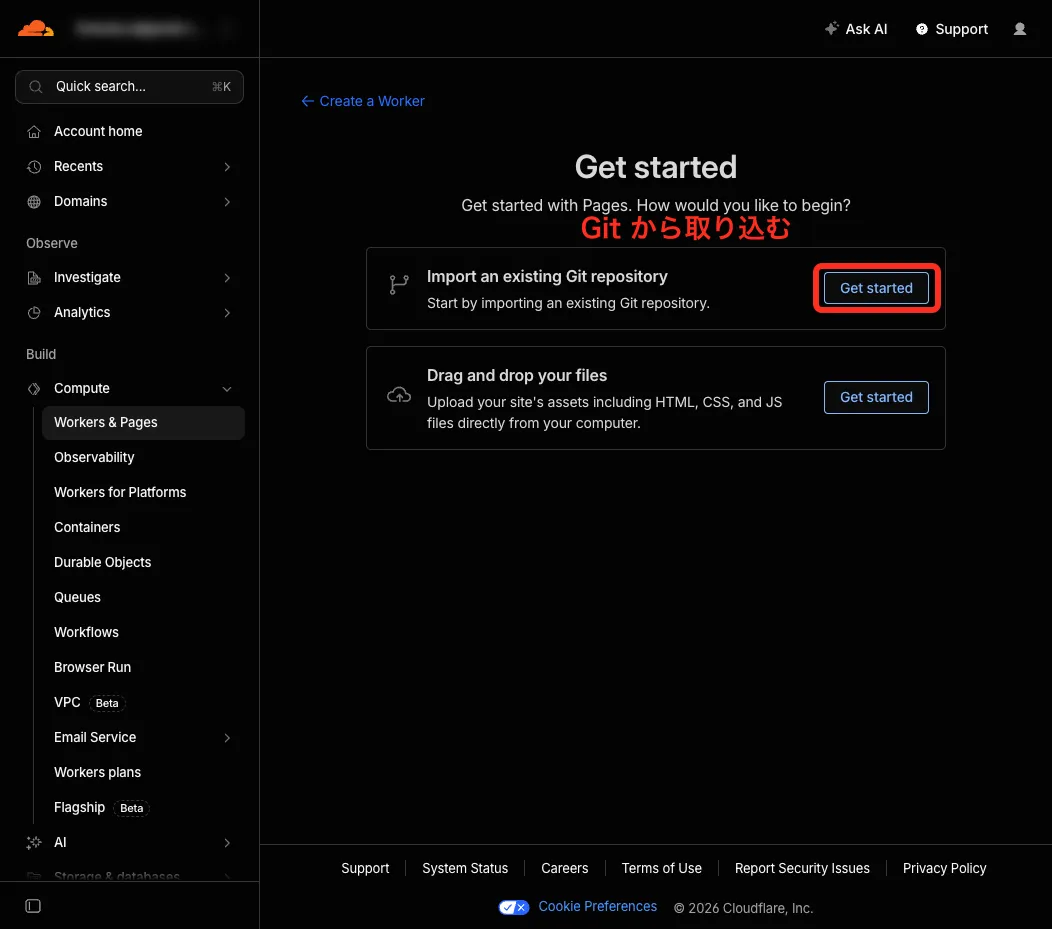Open Support in the top bar

pyautogui.click(x=951, y=29)
